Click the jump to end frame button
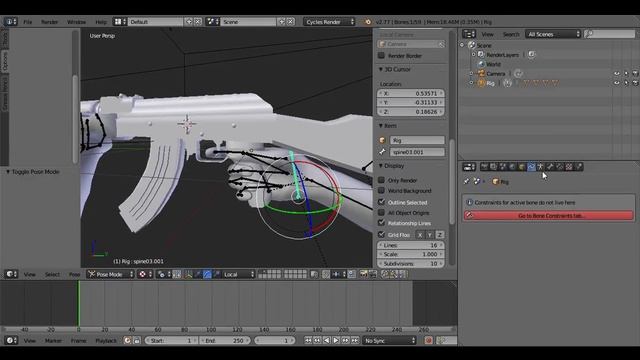 pyautogui.click(x=355, y=340)
